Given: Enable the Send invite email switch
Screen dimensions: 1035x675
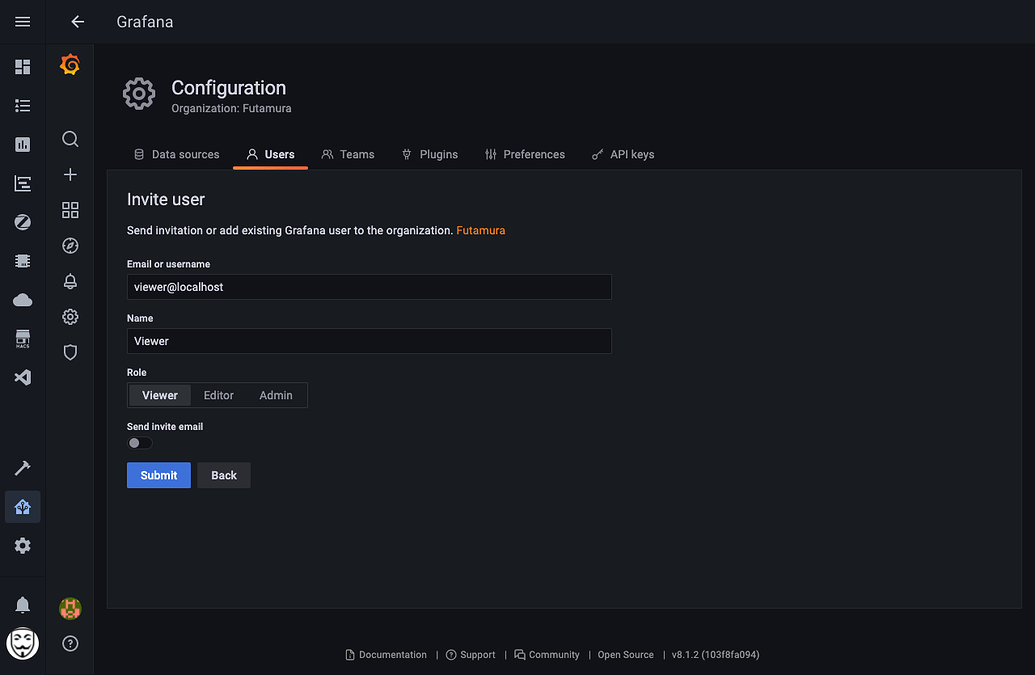Looking at the screenshot, I should [139, 442].
